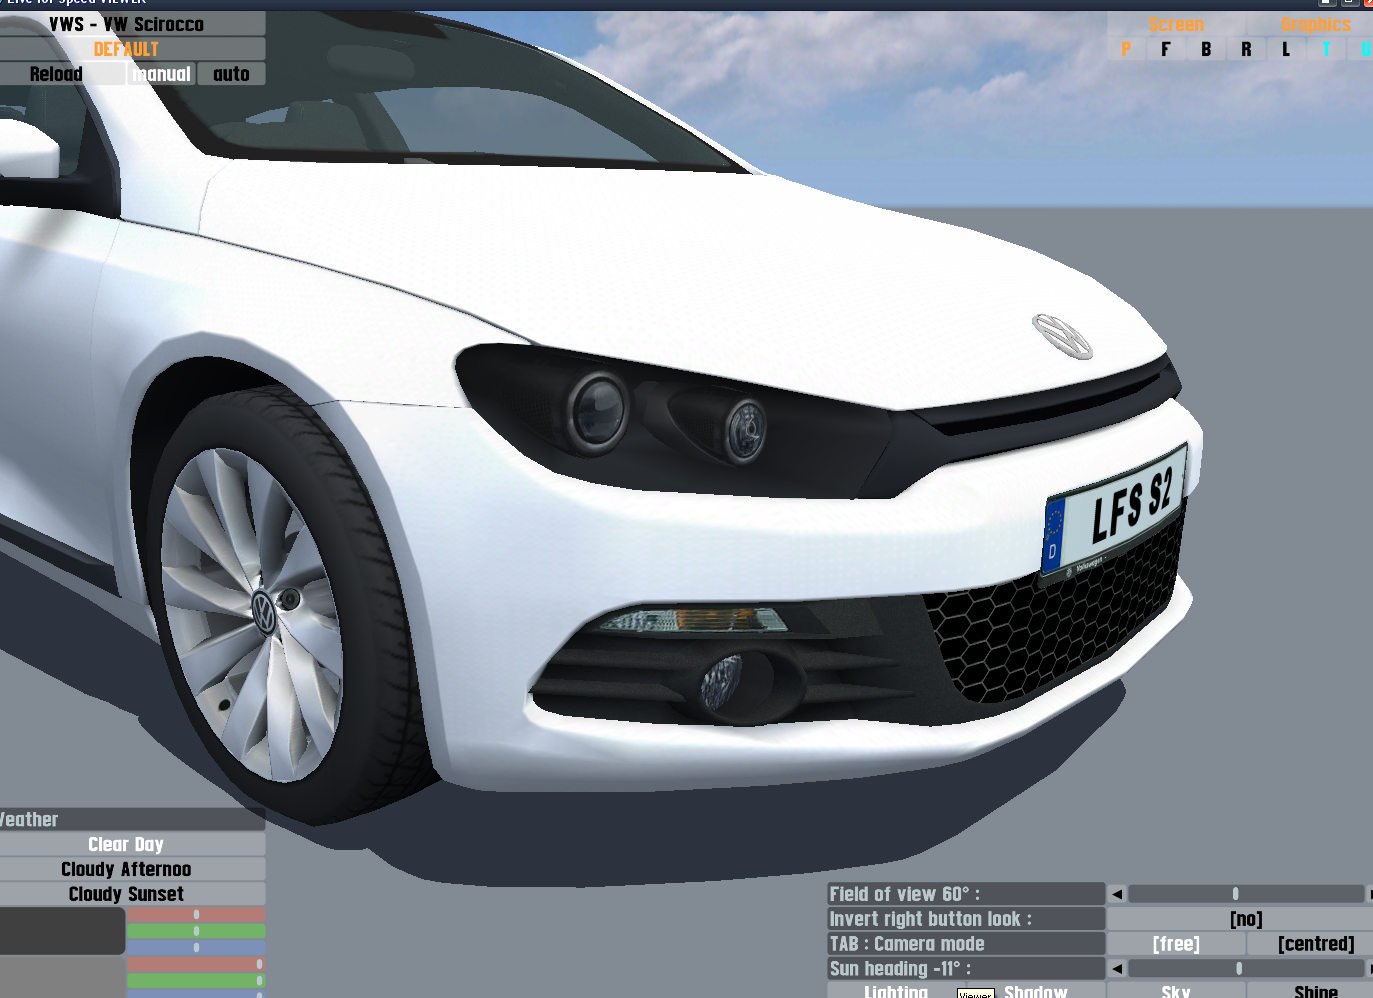The height and width of the screenshot is (998, 1373).
Task: Decrease sun heading with left arrow
Action: click(x=1117, y=968)
